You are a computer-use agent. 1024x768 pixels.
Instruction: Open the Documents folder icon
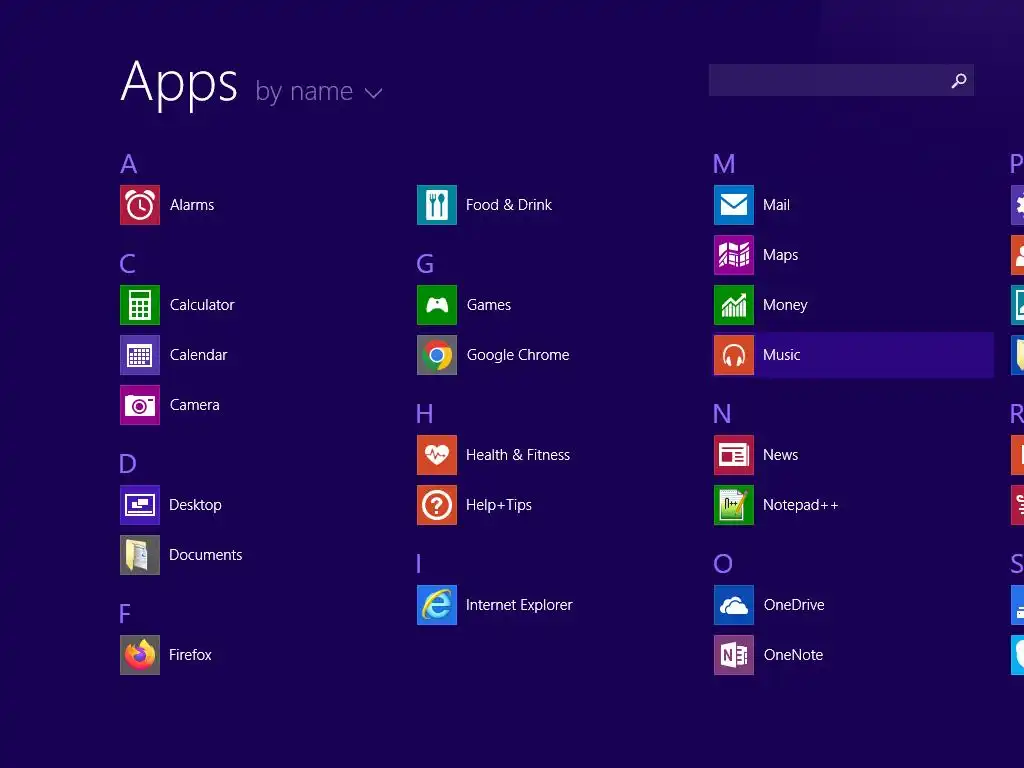tap(140, 555)
